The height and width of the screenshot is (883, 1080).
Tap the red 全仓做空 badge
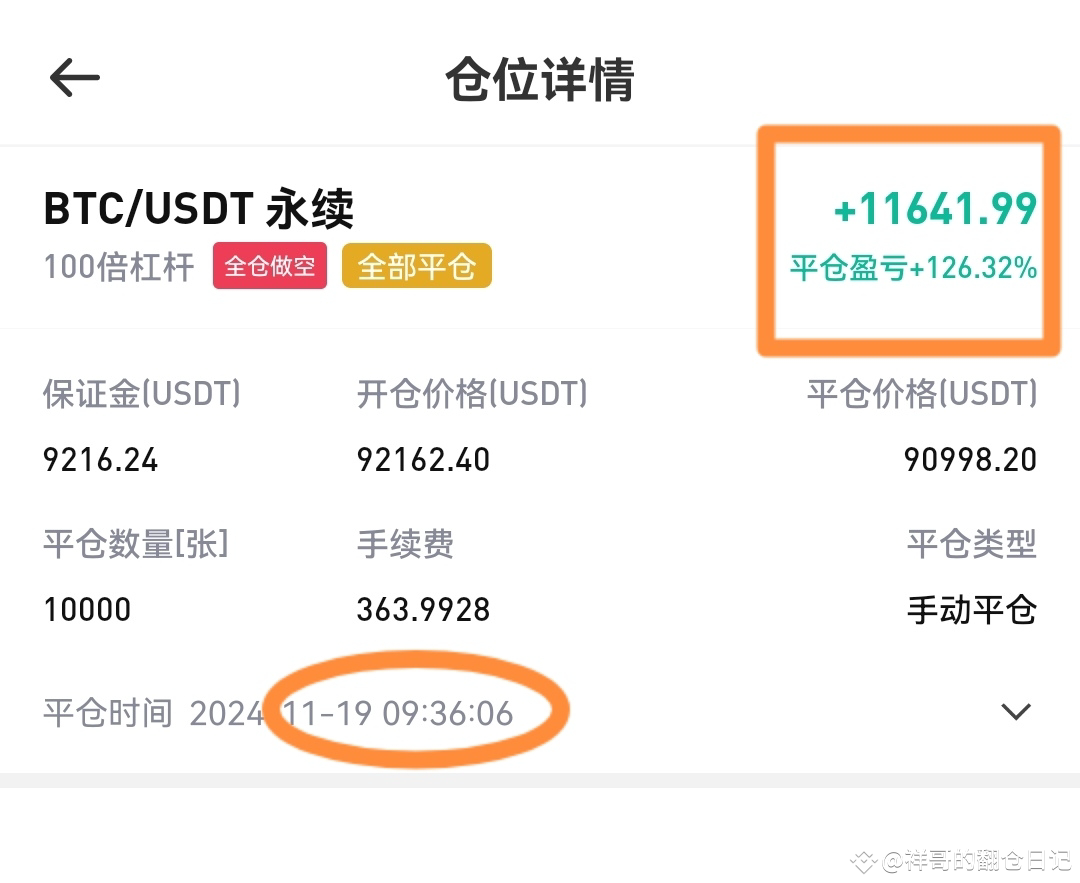click(270, 267)
